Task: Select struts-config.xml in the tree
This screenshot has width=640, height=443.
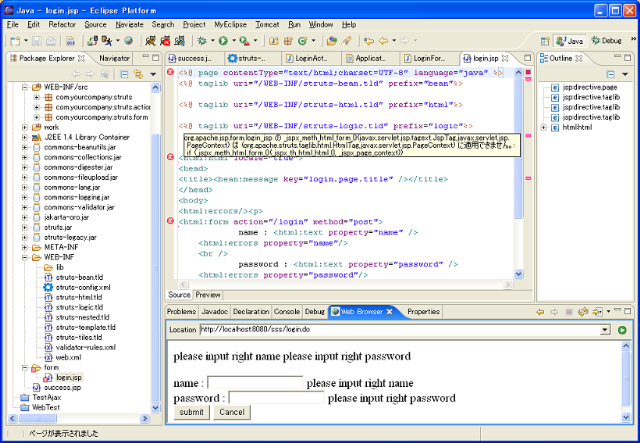Action: pos(83,287)
